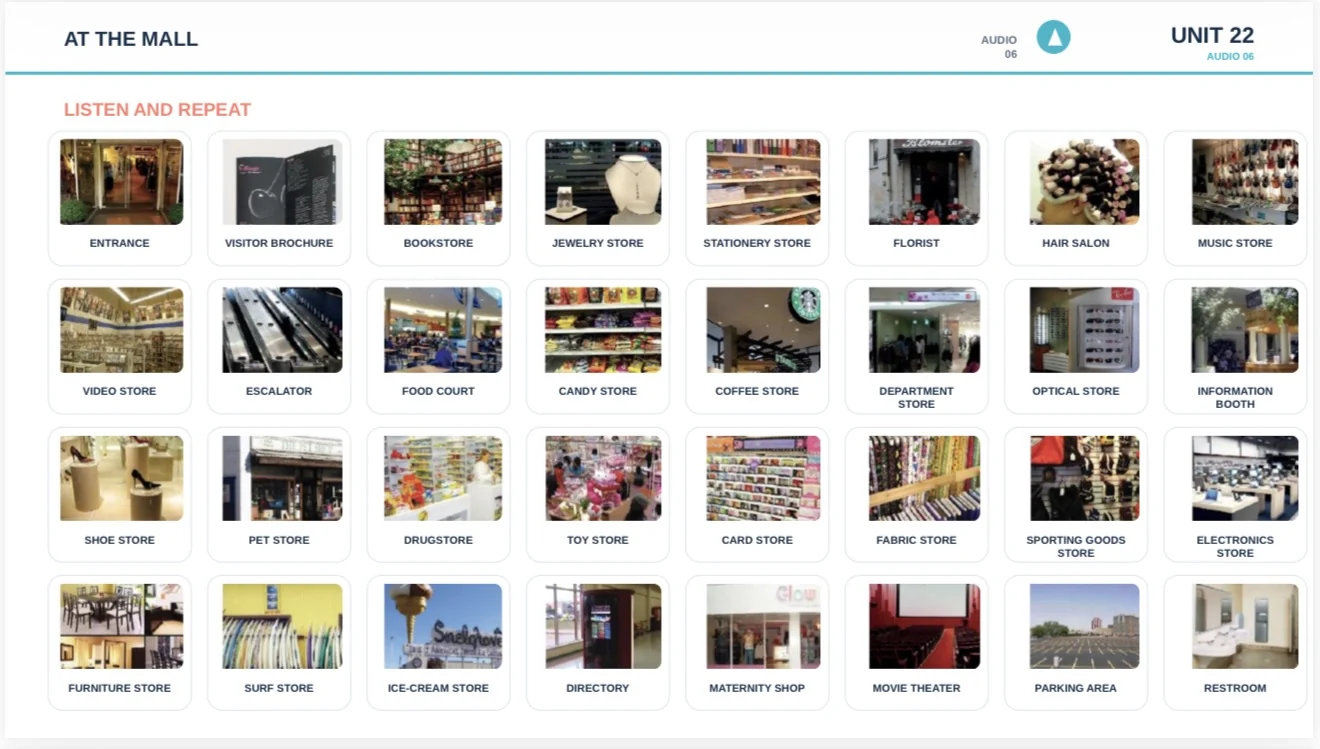Select the Florist picture card
This screenshot has width=1320, height=749.
(916, 198)
